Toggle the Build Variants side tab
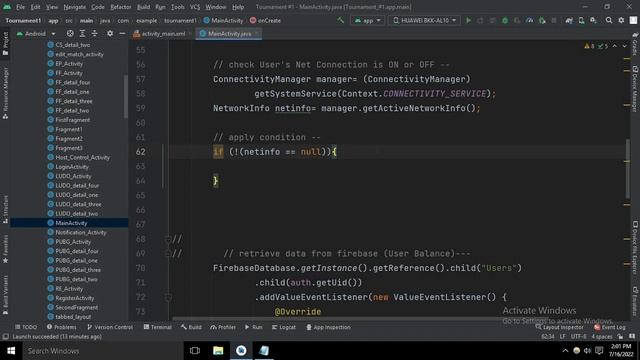Screen dimensions: 640x360 [x=5, y=295]
